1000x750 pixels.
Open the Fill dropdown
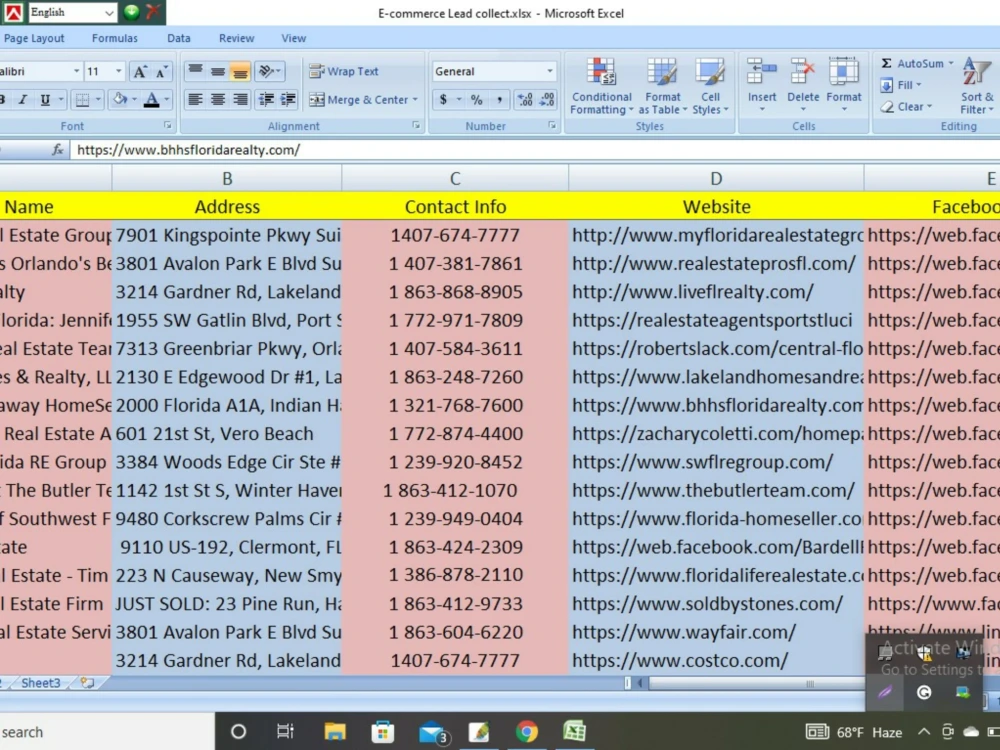pyautogui.click(x=901, y=85)
